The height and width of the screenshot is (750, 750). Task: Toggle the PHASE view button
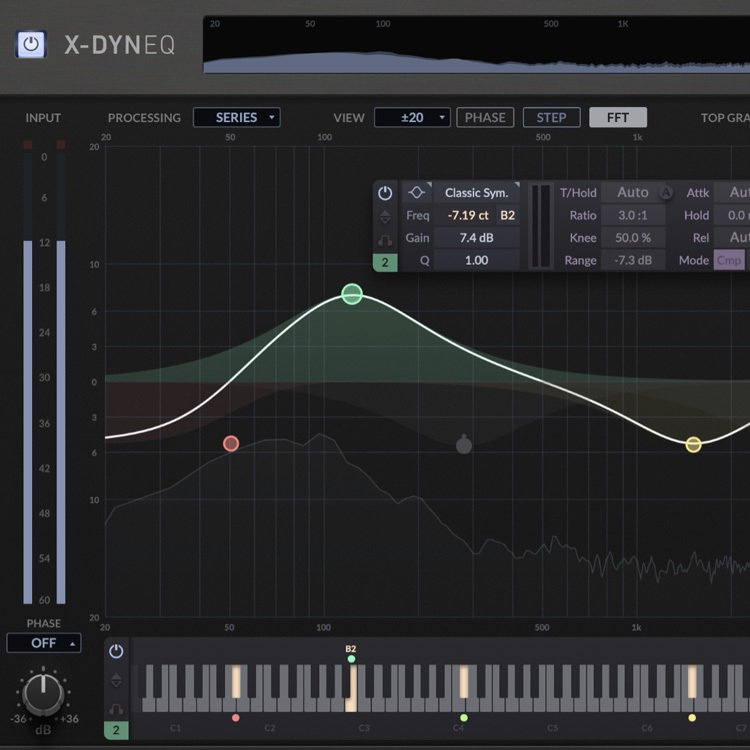(x=485, y=117)
